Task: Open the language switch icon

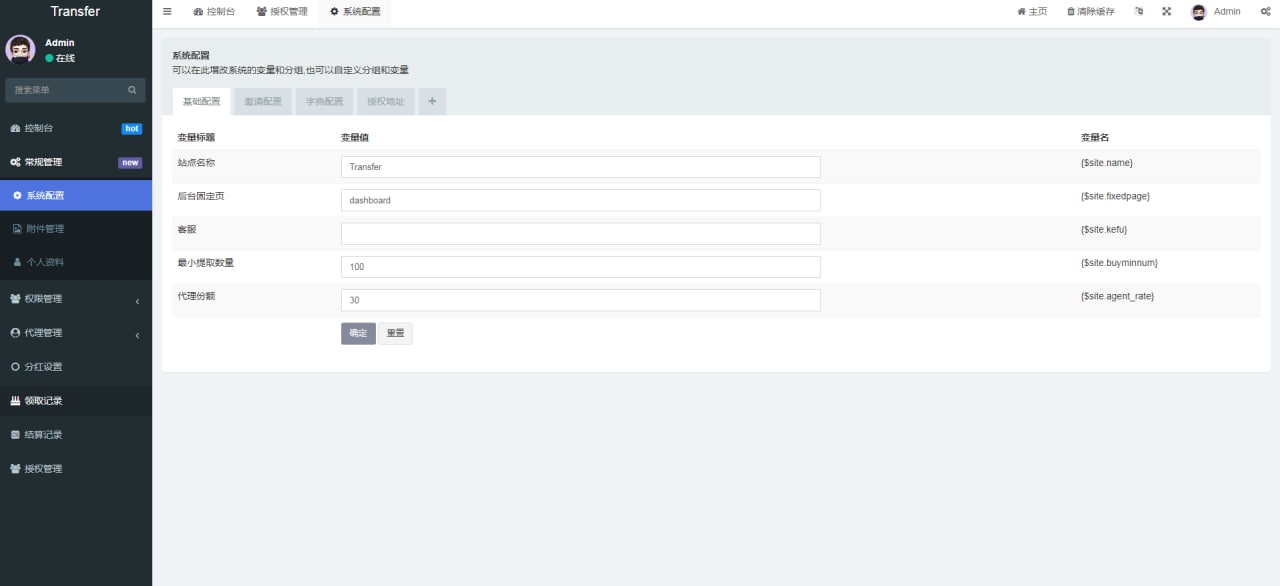Action: pos(1139,12)
